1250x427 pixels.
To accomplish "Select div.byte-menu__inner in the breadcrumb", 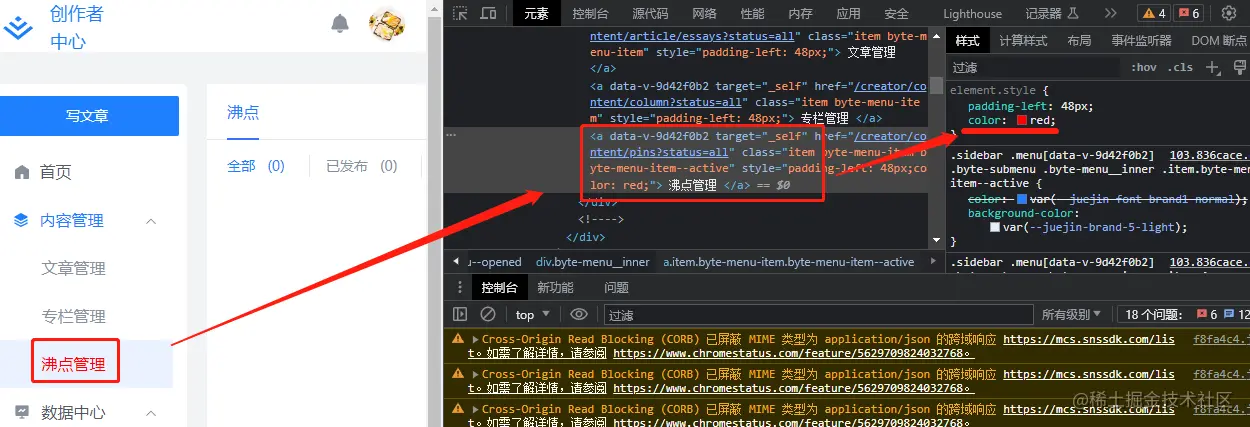I will tap(593, 262).
